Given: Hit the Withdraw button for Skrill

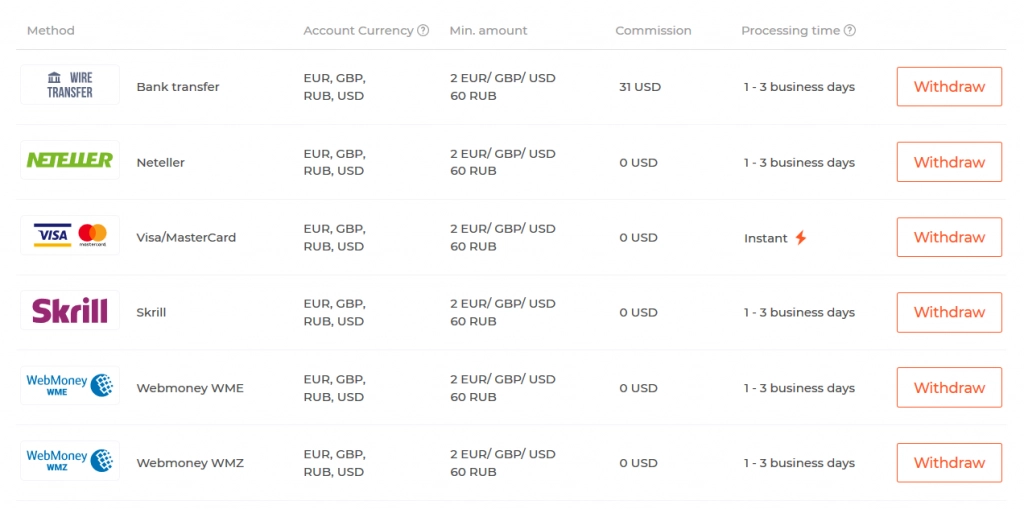Looking at the screenshot, I should (949, 312).
